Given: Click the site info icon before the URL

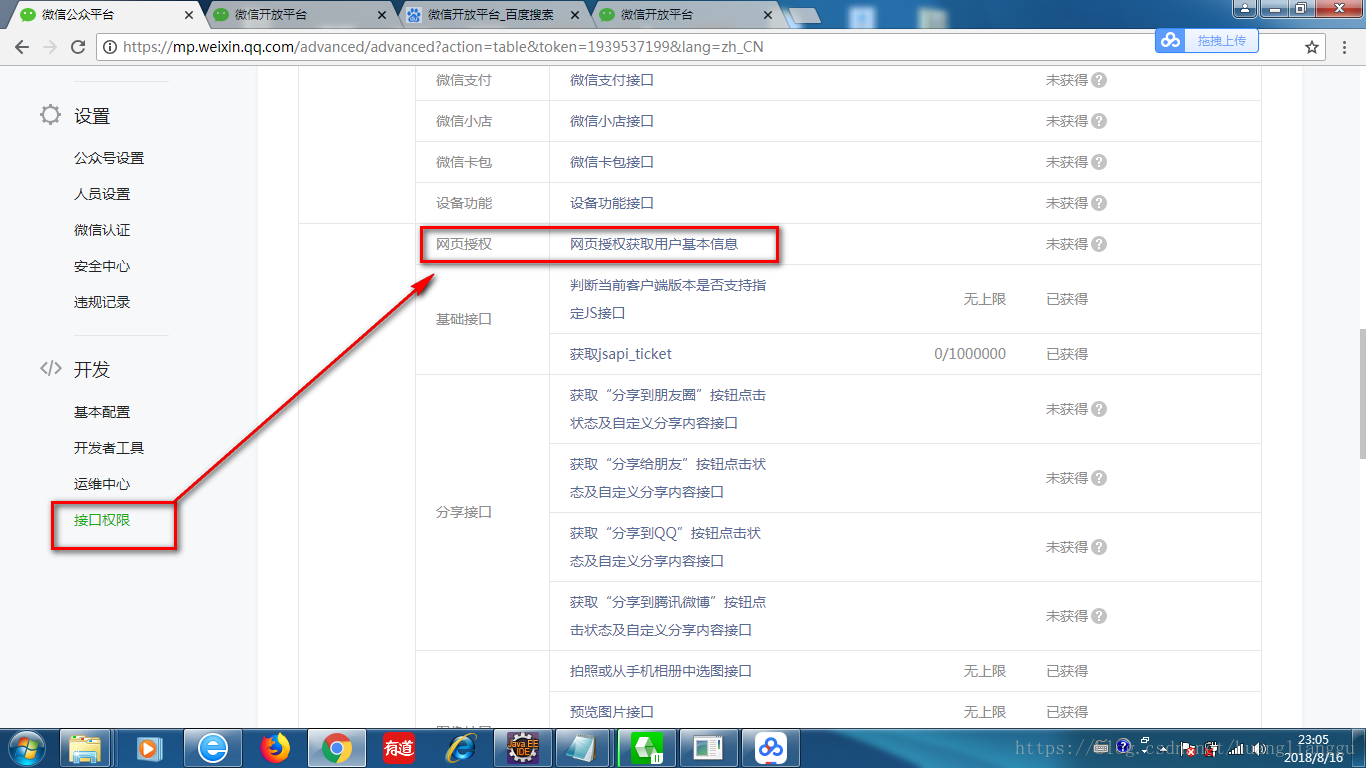Looking at the screenshot, I should tap(110, 47).
